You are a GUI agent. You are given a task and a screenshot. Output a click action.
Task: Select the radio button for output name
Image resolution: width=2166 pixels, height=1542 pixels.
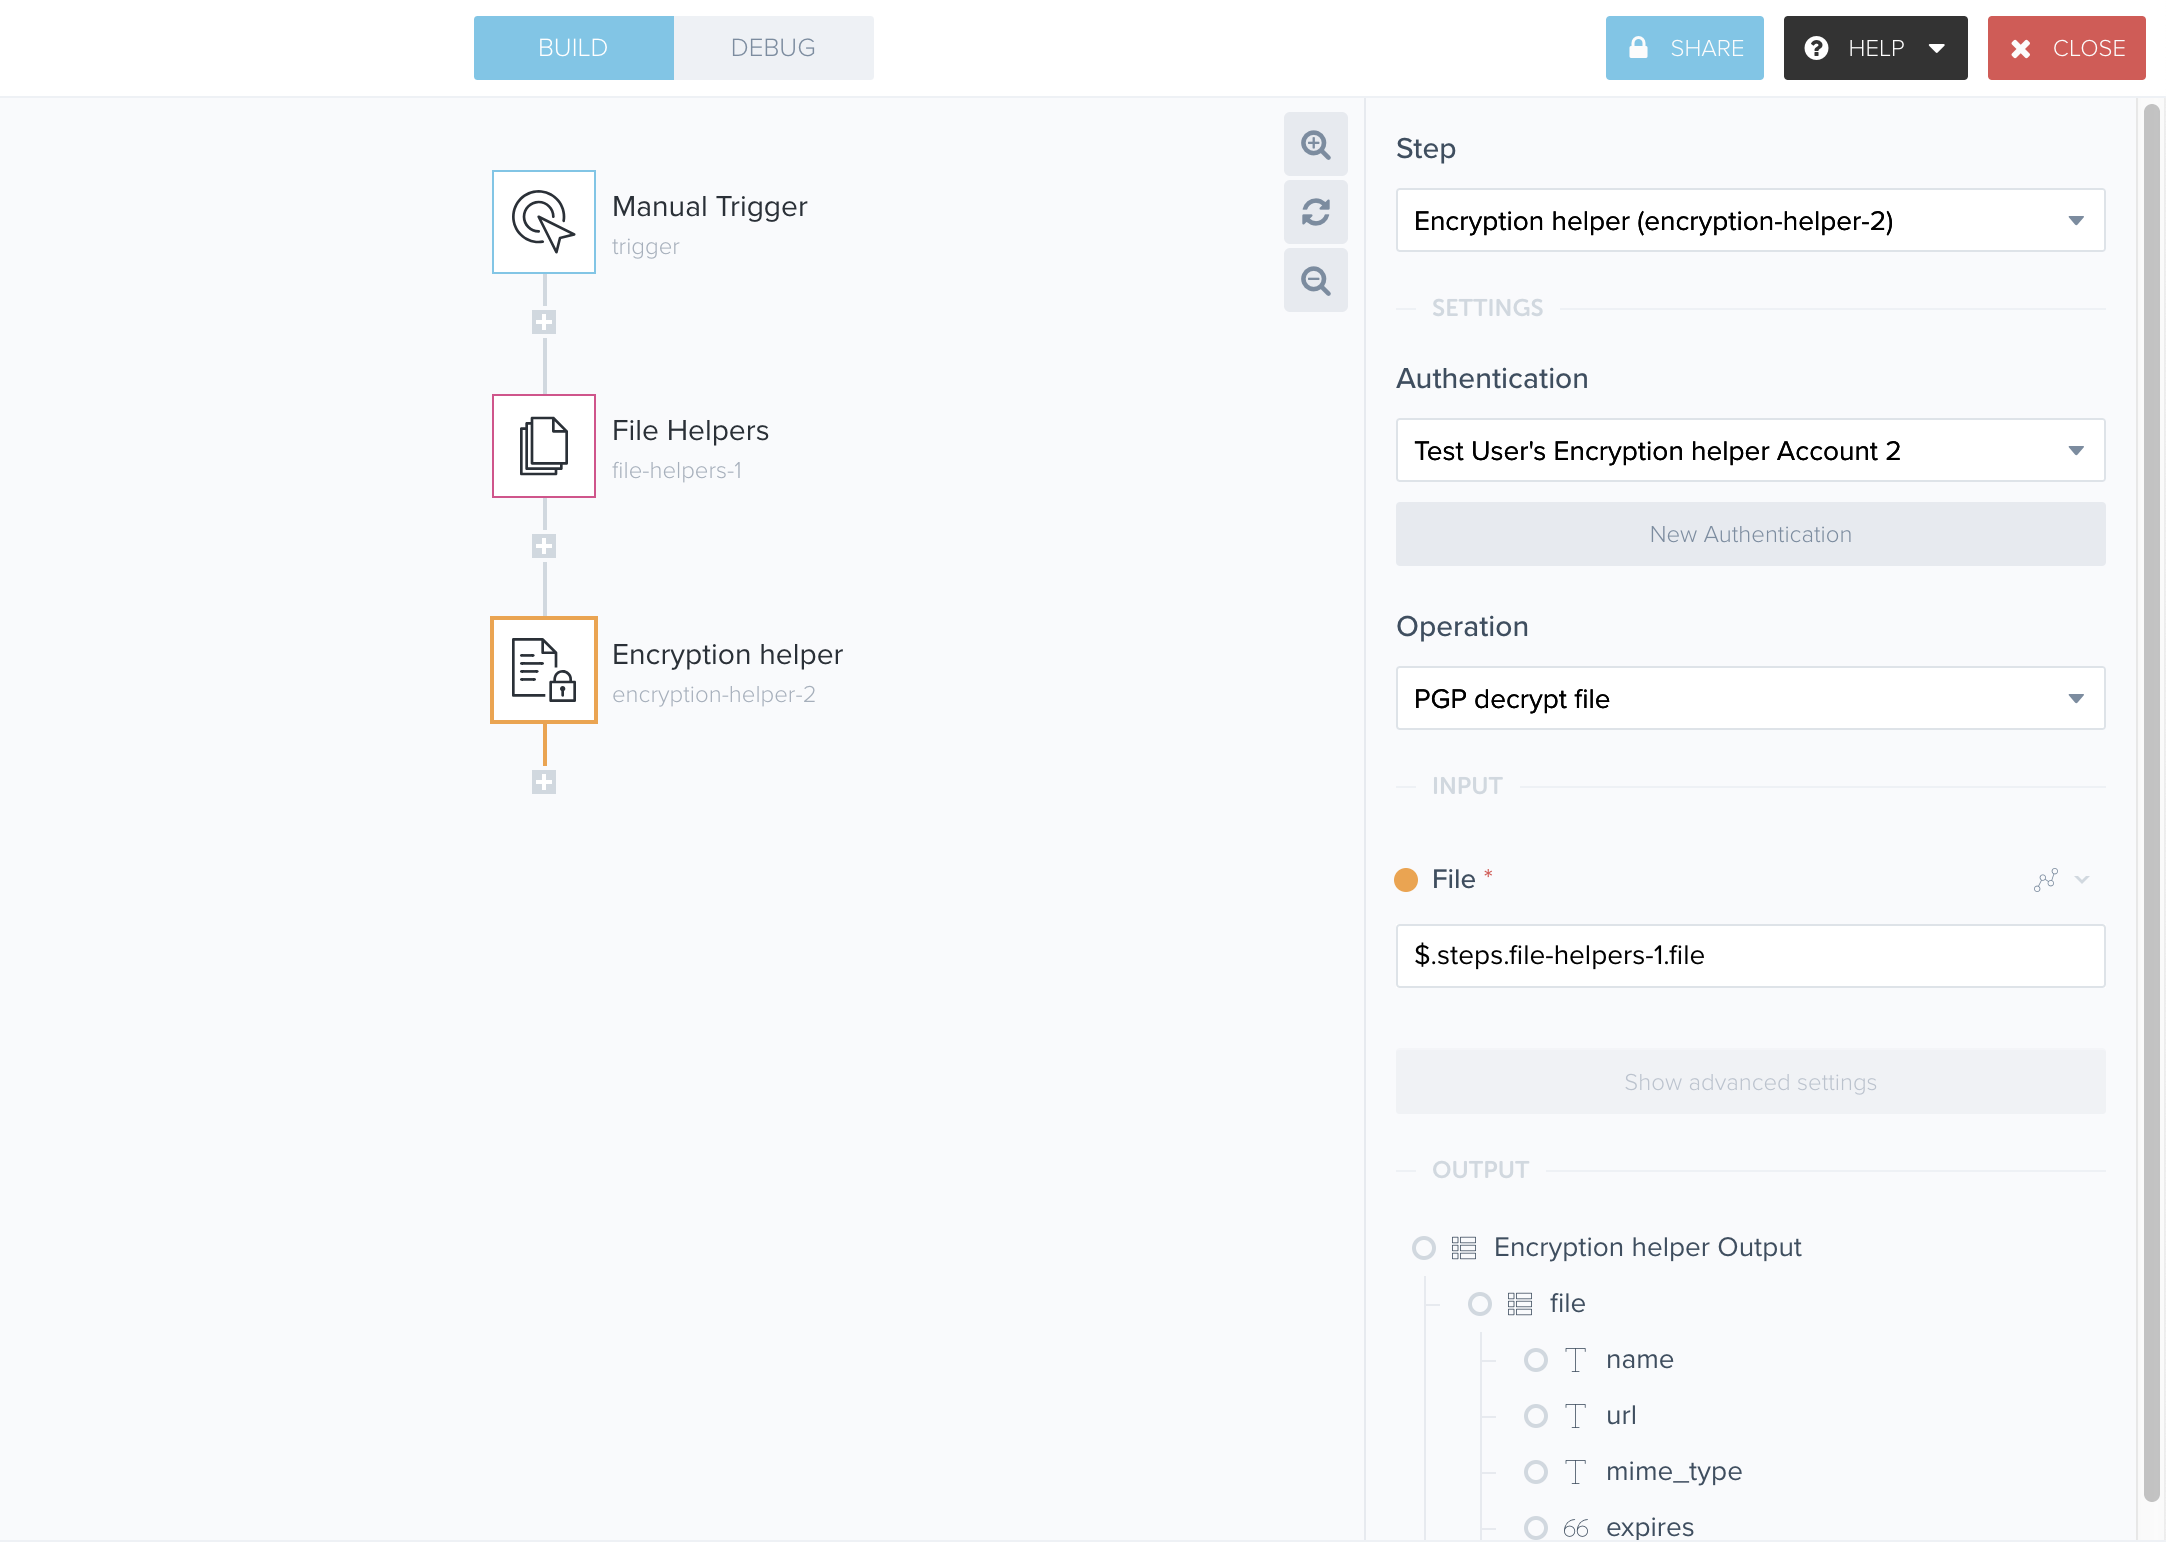click(x=1536, y=1359)
